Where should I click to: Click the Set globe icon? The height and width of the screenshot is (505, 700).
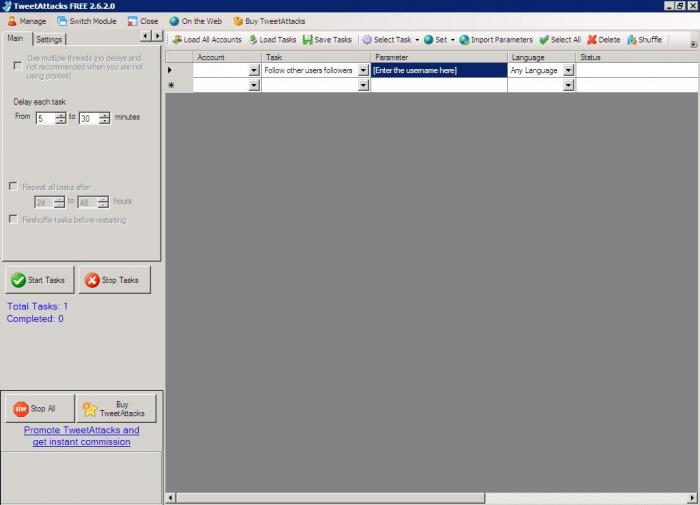pyautogui.click(x=429, y=40)
